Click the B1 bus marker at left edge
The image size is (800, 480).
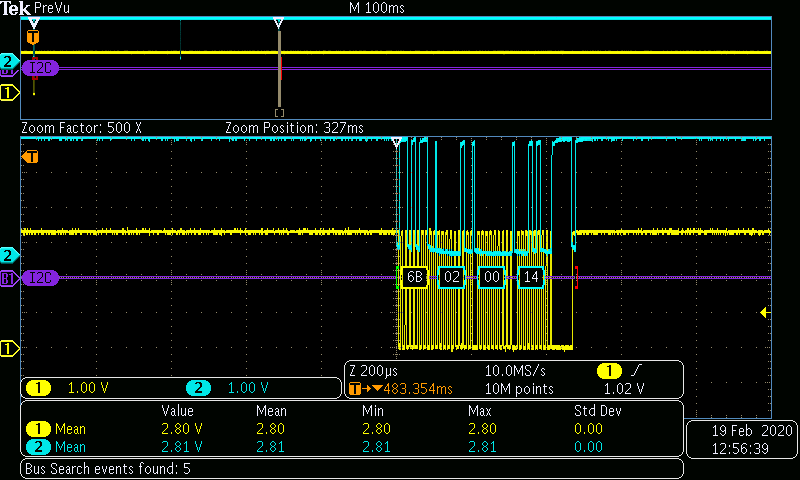click(x=9, y=278)
